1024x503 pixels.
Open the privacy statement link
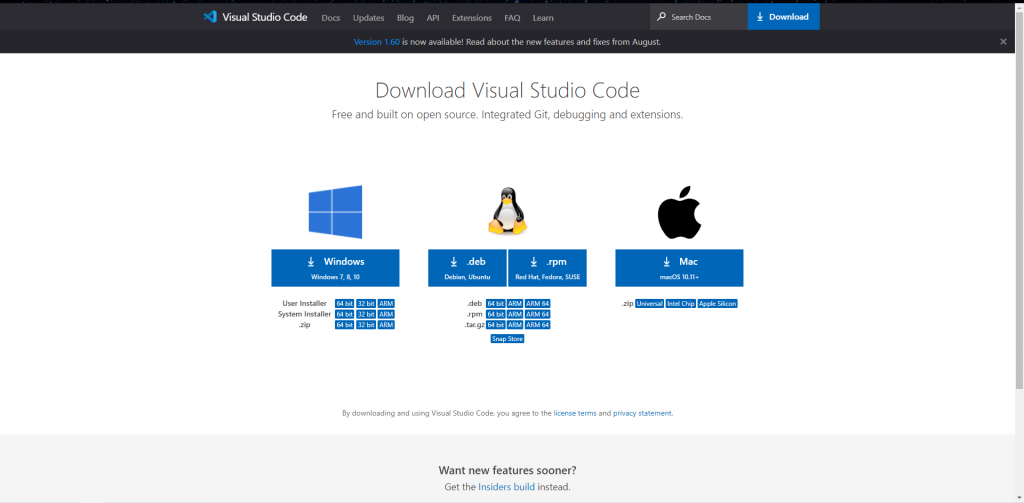coord(642,414)
